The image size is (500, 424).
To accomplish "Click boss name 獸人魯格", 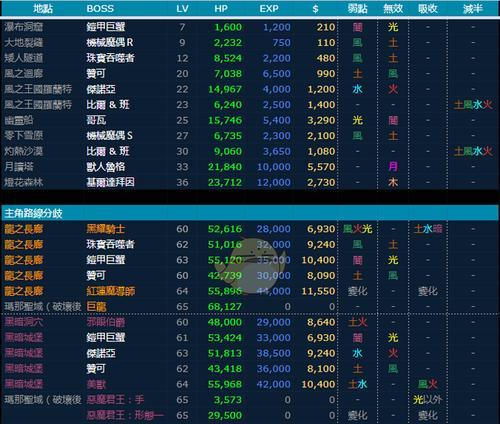I will 106,167.
